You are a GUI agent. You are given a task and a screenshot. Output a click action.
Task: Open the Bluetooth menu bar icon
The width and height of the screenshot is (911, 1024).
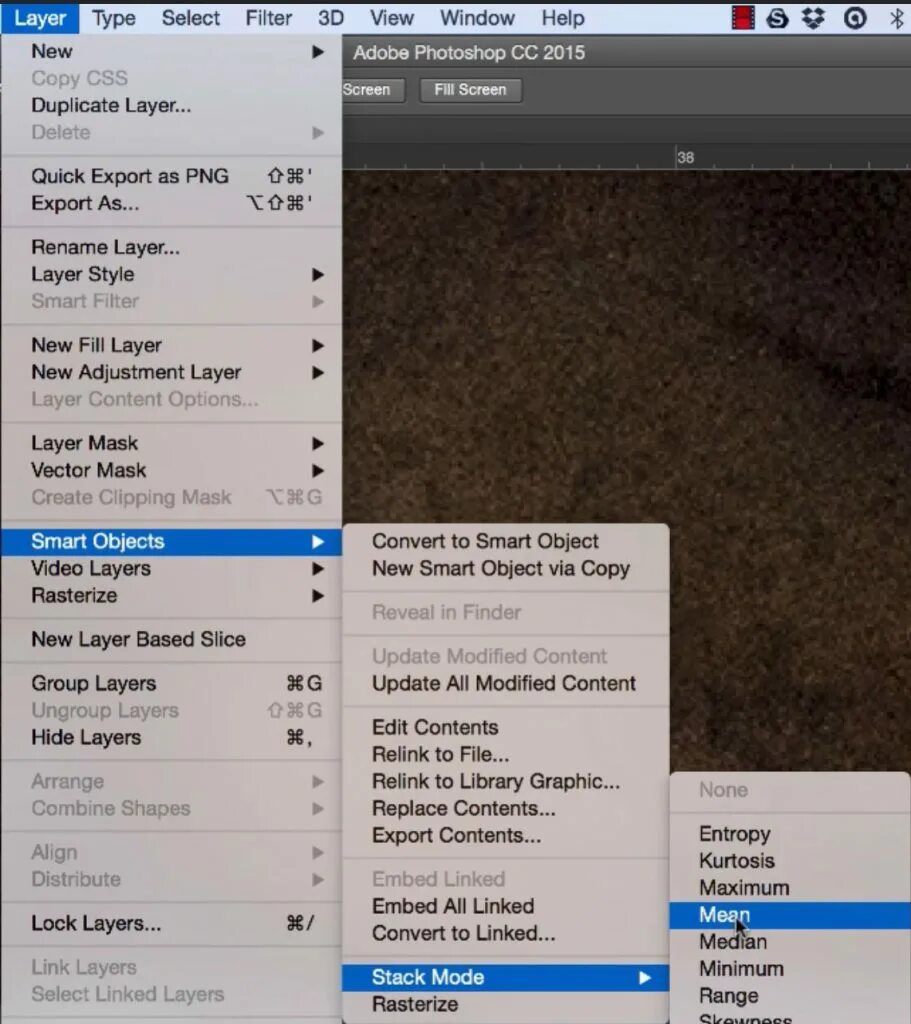click(x=897, y=18)
